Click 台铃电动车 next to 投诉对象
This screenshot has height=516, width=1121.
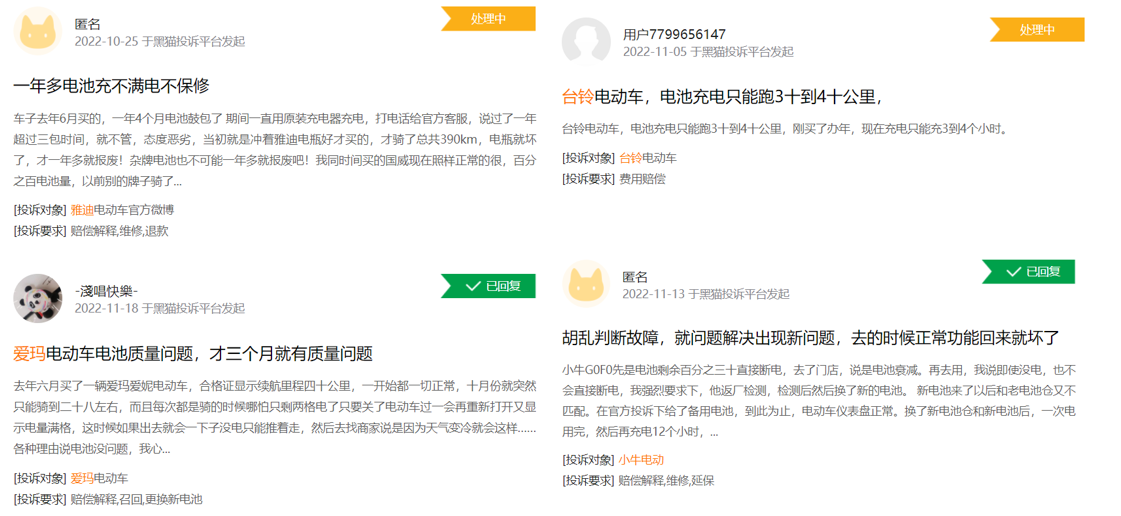click(x=648, y=158)
